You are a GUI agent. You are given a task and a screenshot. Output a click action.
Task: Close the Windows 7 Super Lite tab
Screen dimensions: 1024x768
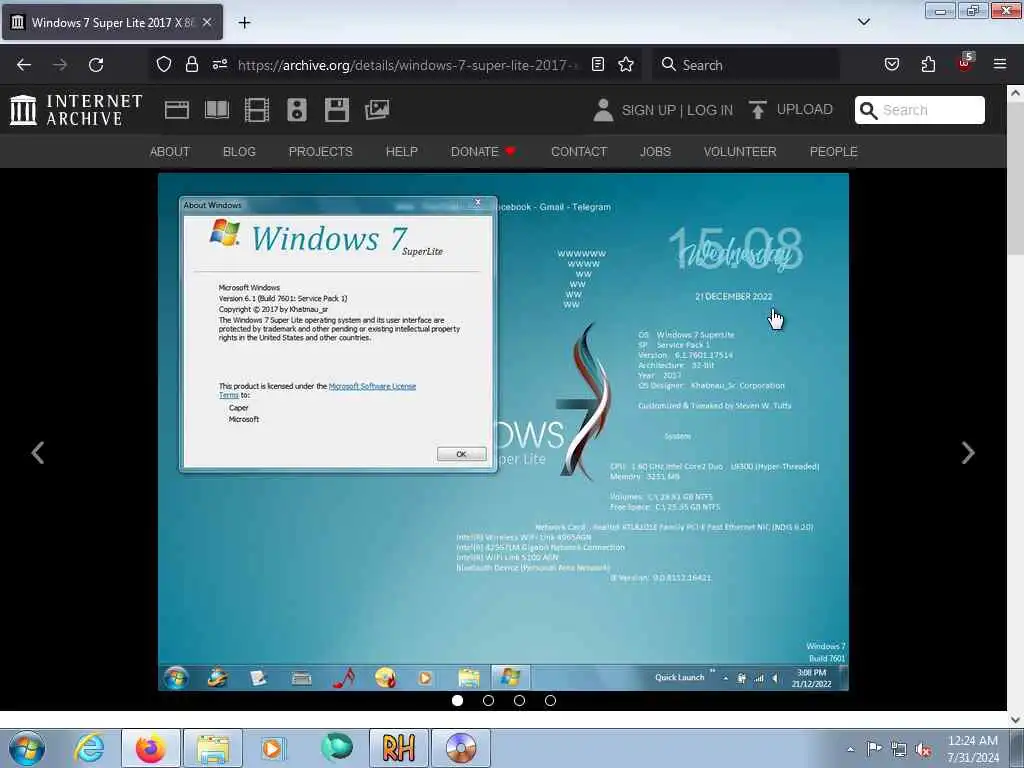pos(207,22)
